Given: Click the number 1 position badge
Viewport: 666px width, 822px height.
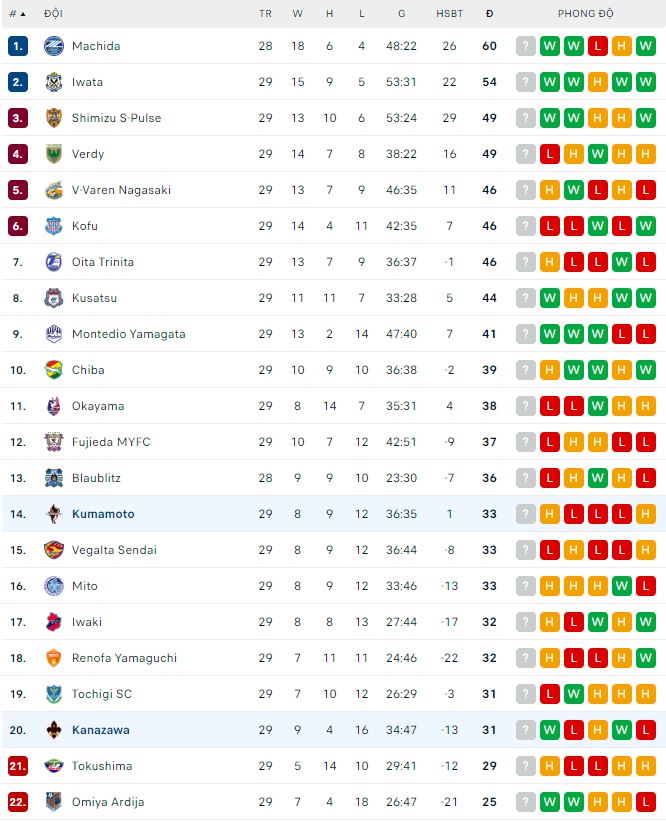Looking at the screenshot, I should click(x=18, y=46).
